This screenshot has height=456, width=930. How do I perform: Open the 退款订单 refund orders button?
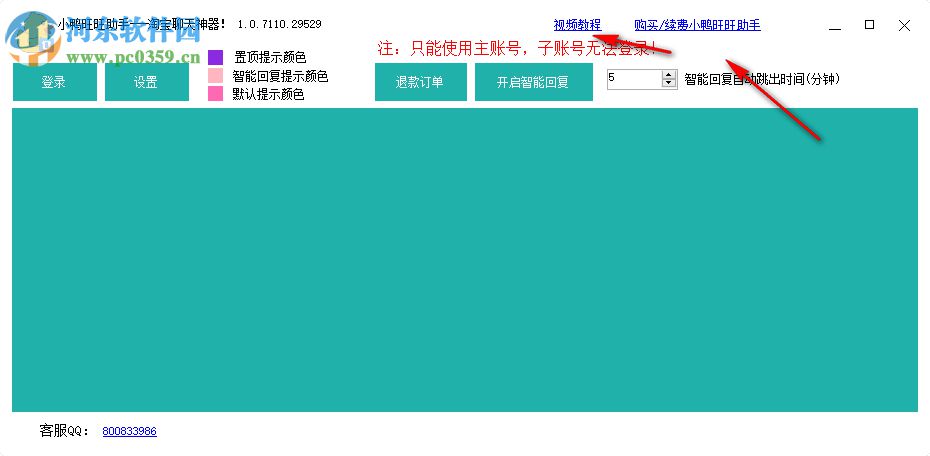click(x=421, y=82)
